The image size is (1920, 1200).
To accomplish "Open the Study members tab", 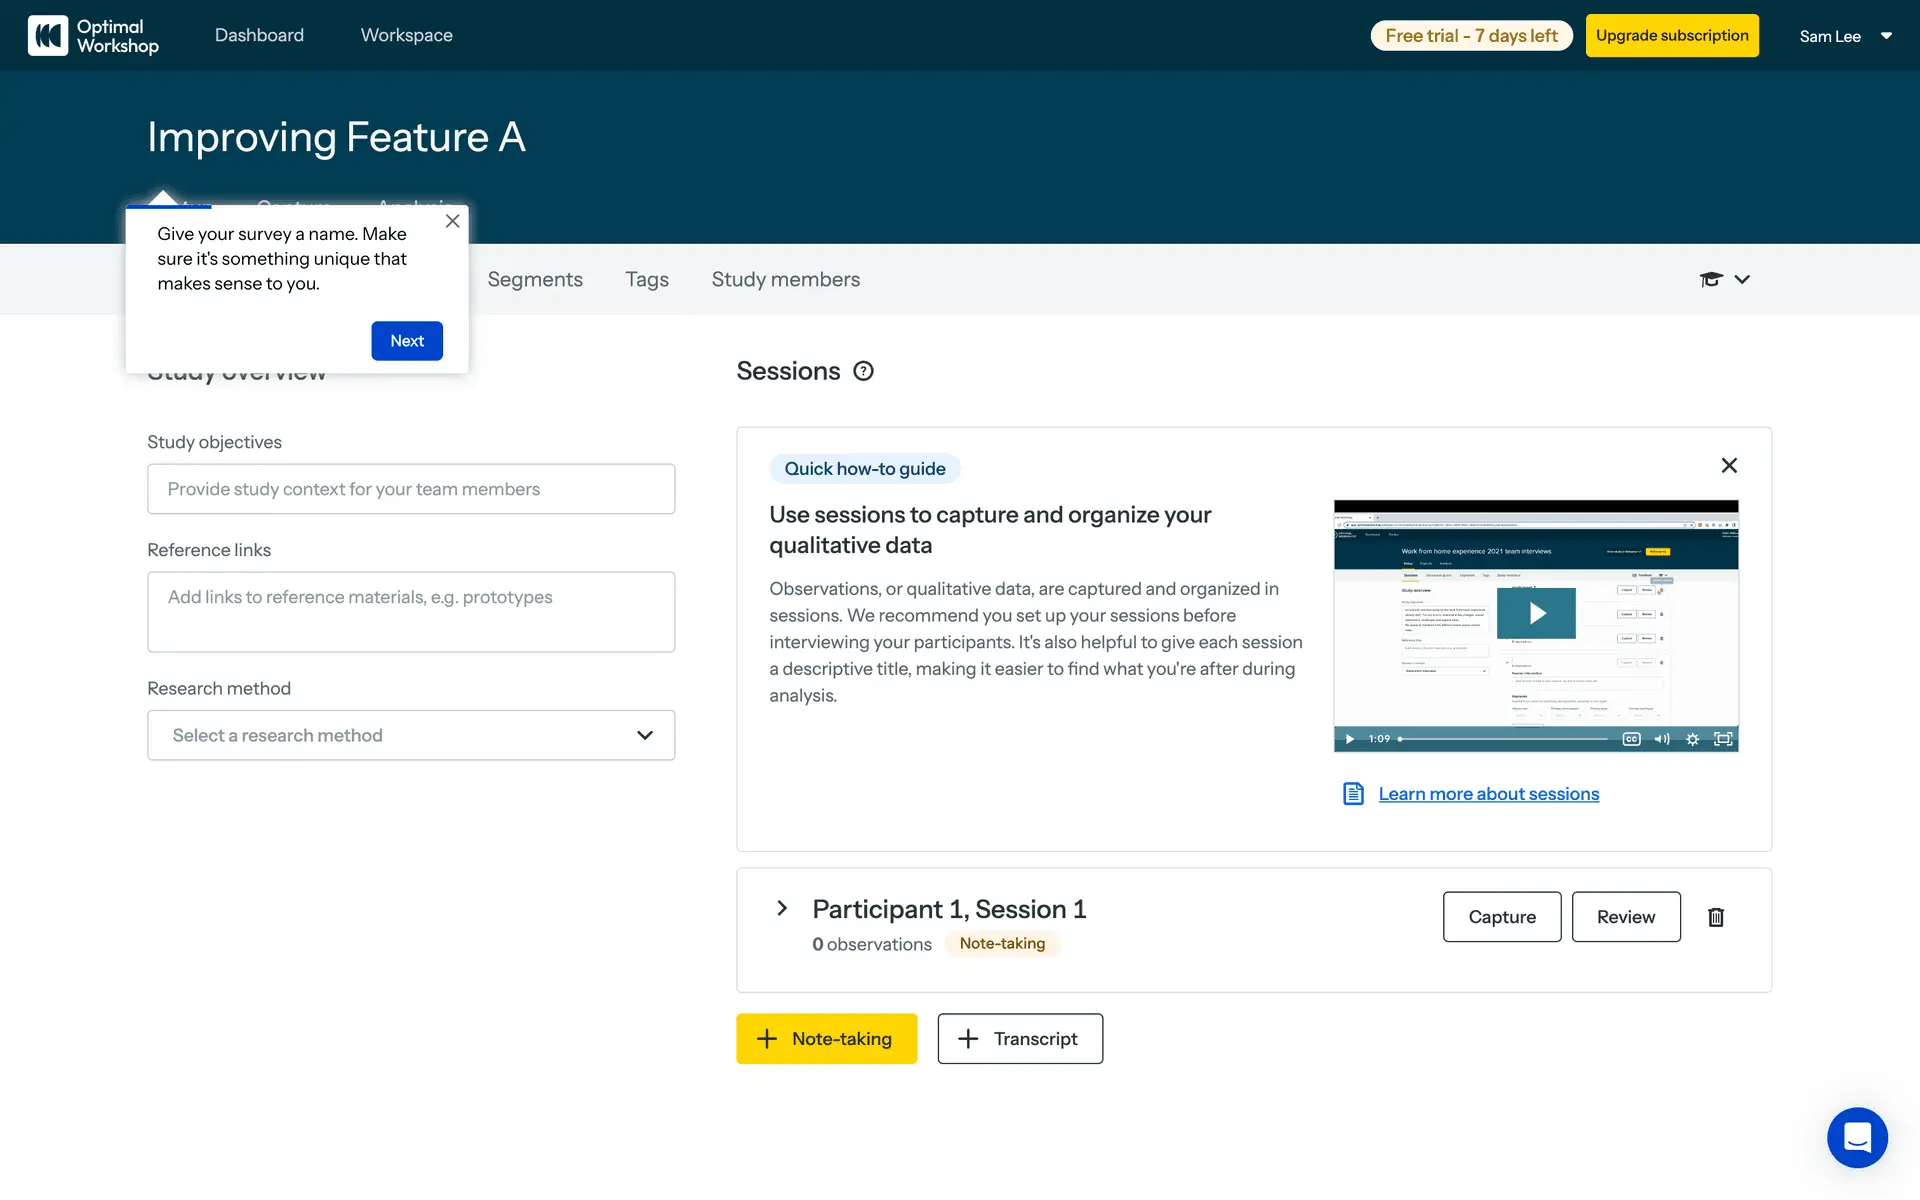I will pos(785,279).
